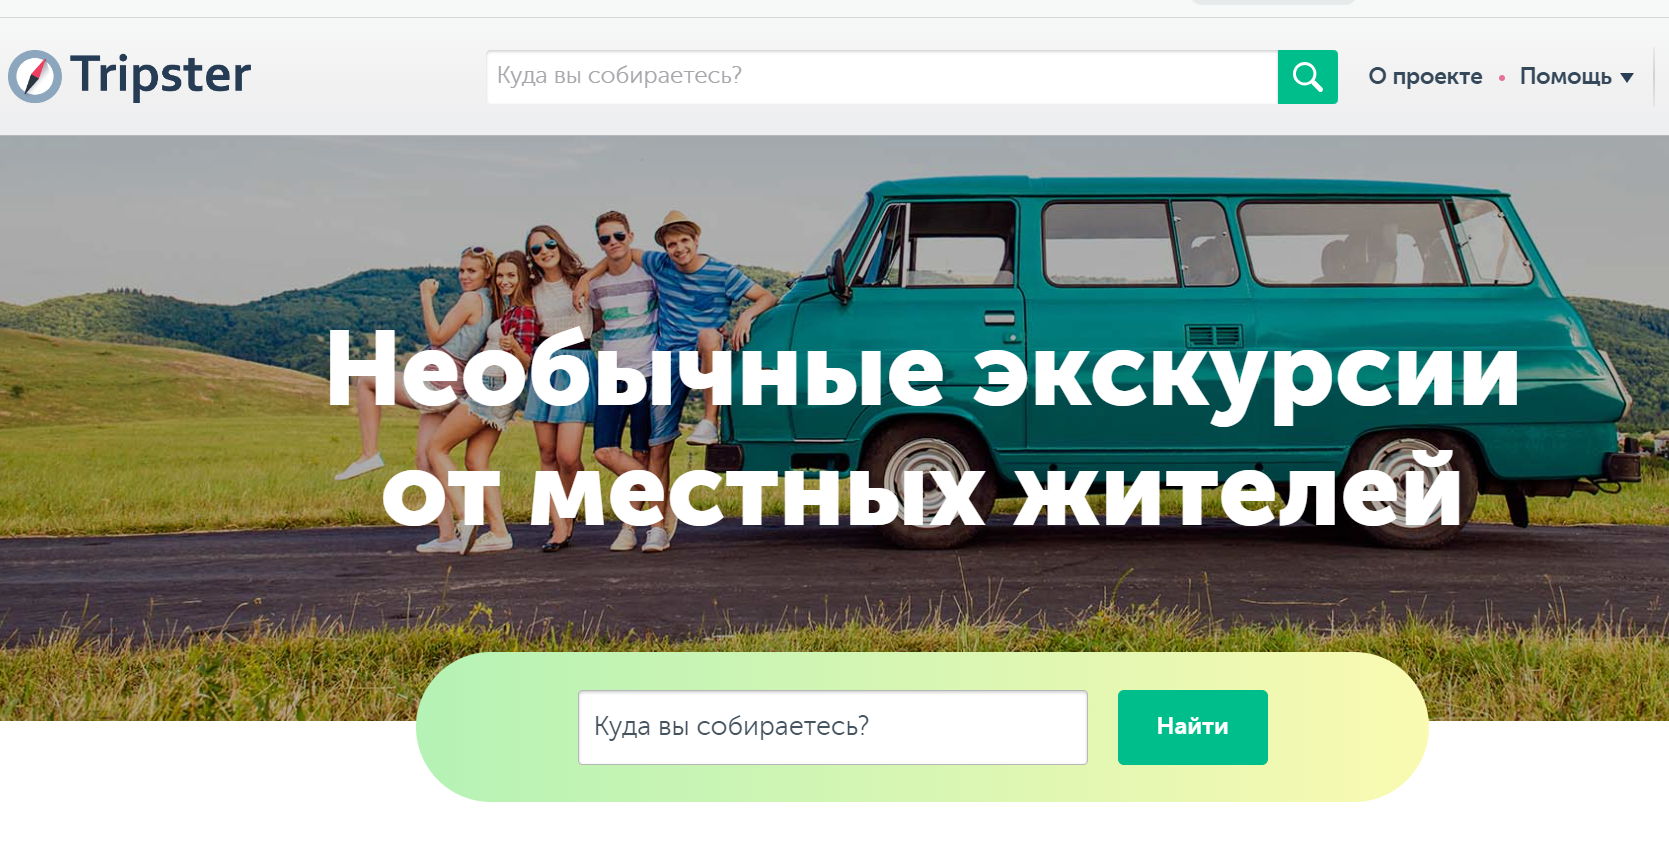Focus the lower «Куда вы собираетесь?» field
Screen dimensions: 1669x845
832,727
